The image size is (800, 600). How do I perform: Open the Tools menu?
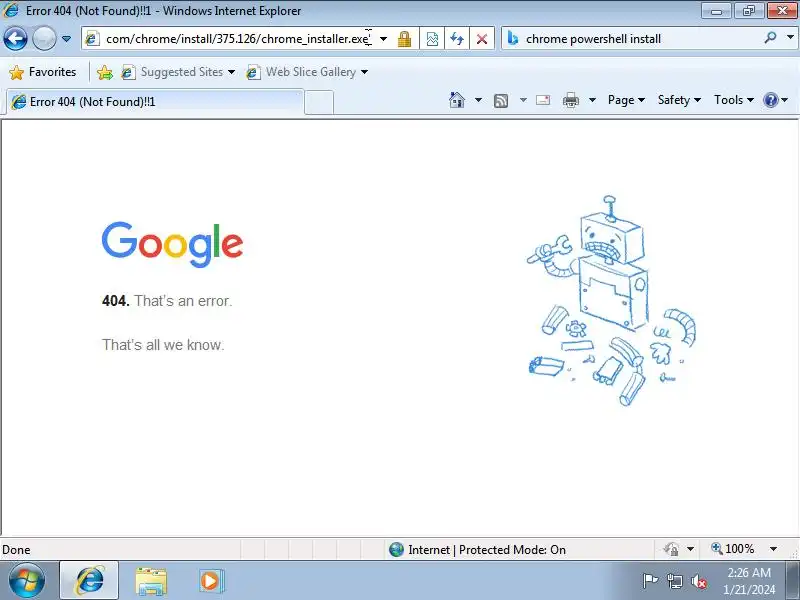point(734,100)
